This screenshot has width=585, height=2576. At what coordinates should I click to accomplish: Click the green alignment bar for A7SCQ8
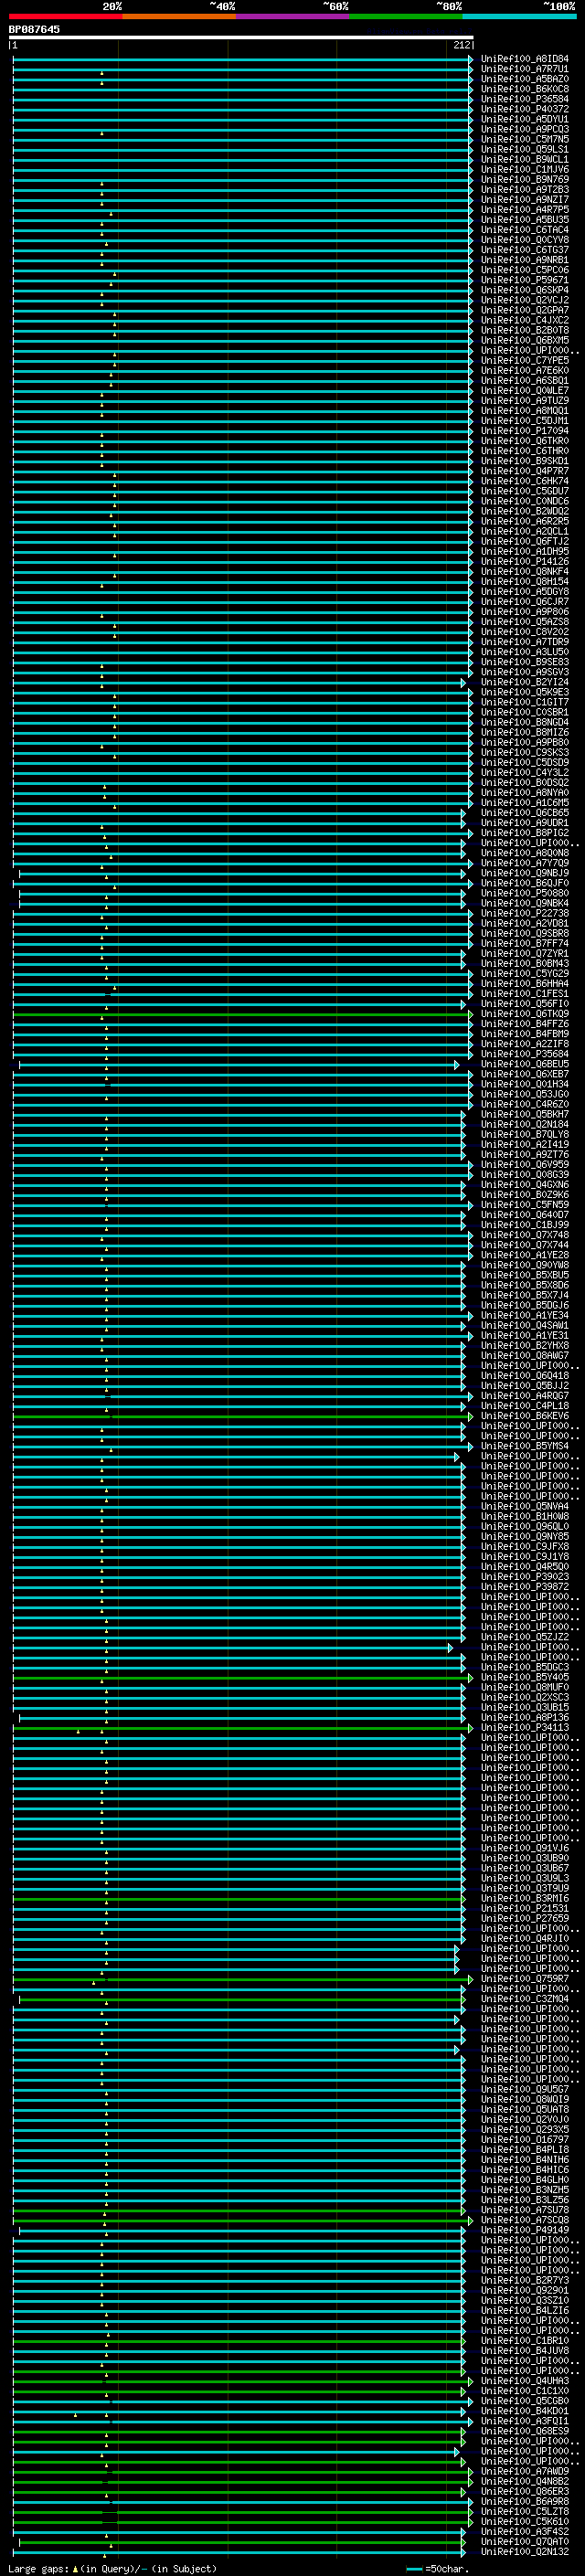coord(241,2220)
